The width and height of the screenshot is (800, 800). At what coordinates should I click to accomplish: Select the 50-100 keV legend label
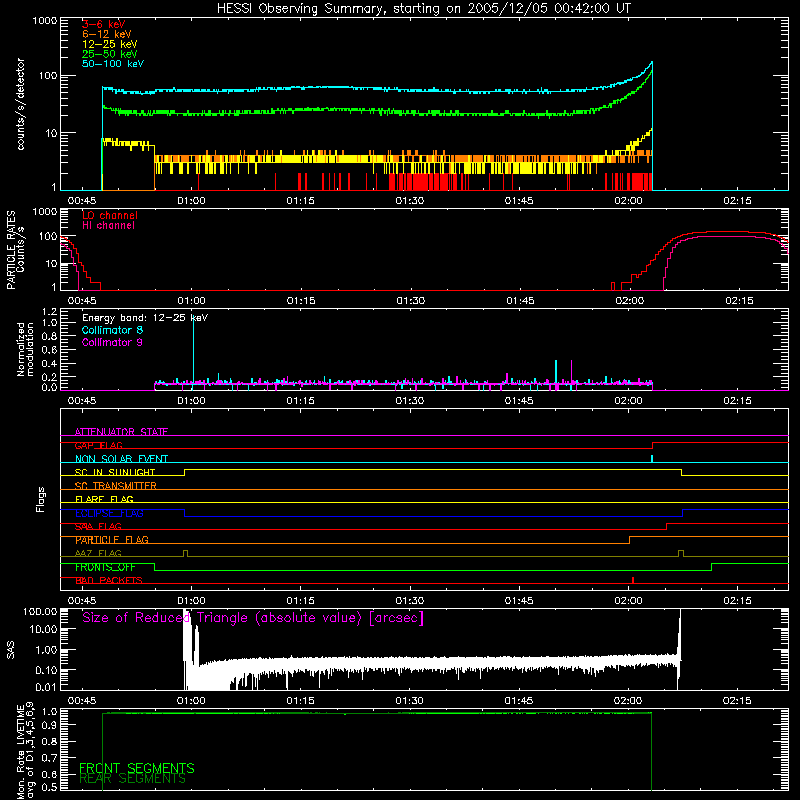pos(113,64)
